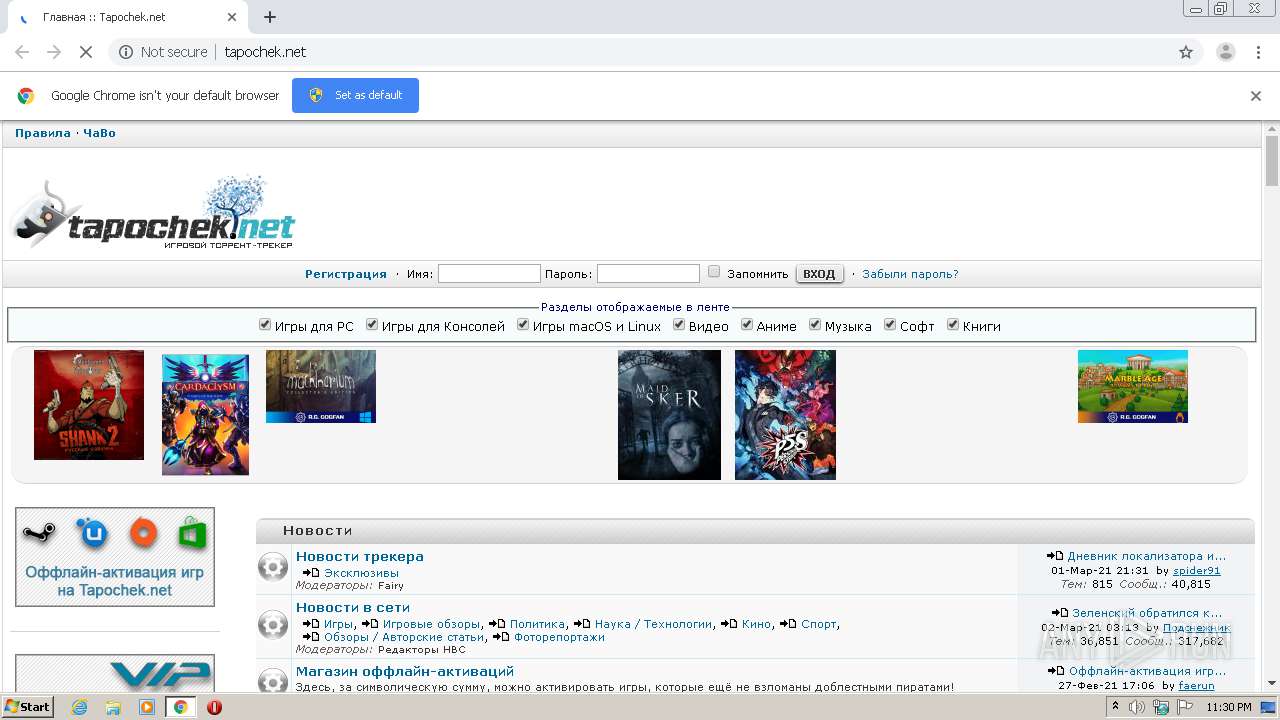Open user spider91 profile link

pos(1197,571)
